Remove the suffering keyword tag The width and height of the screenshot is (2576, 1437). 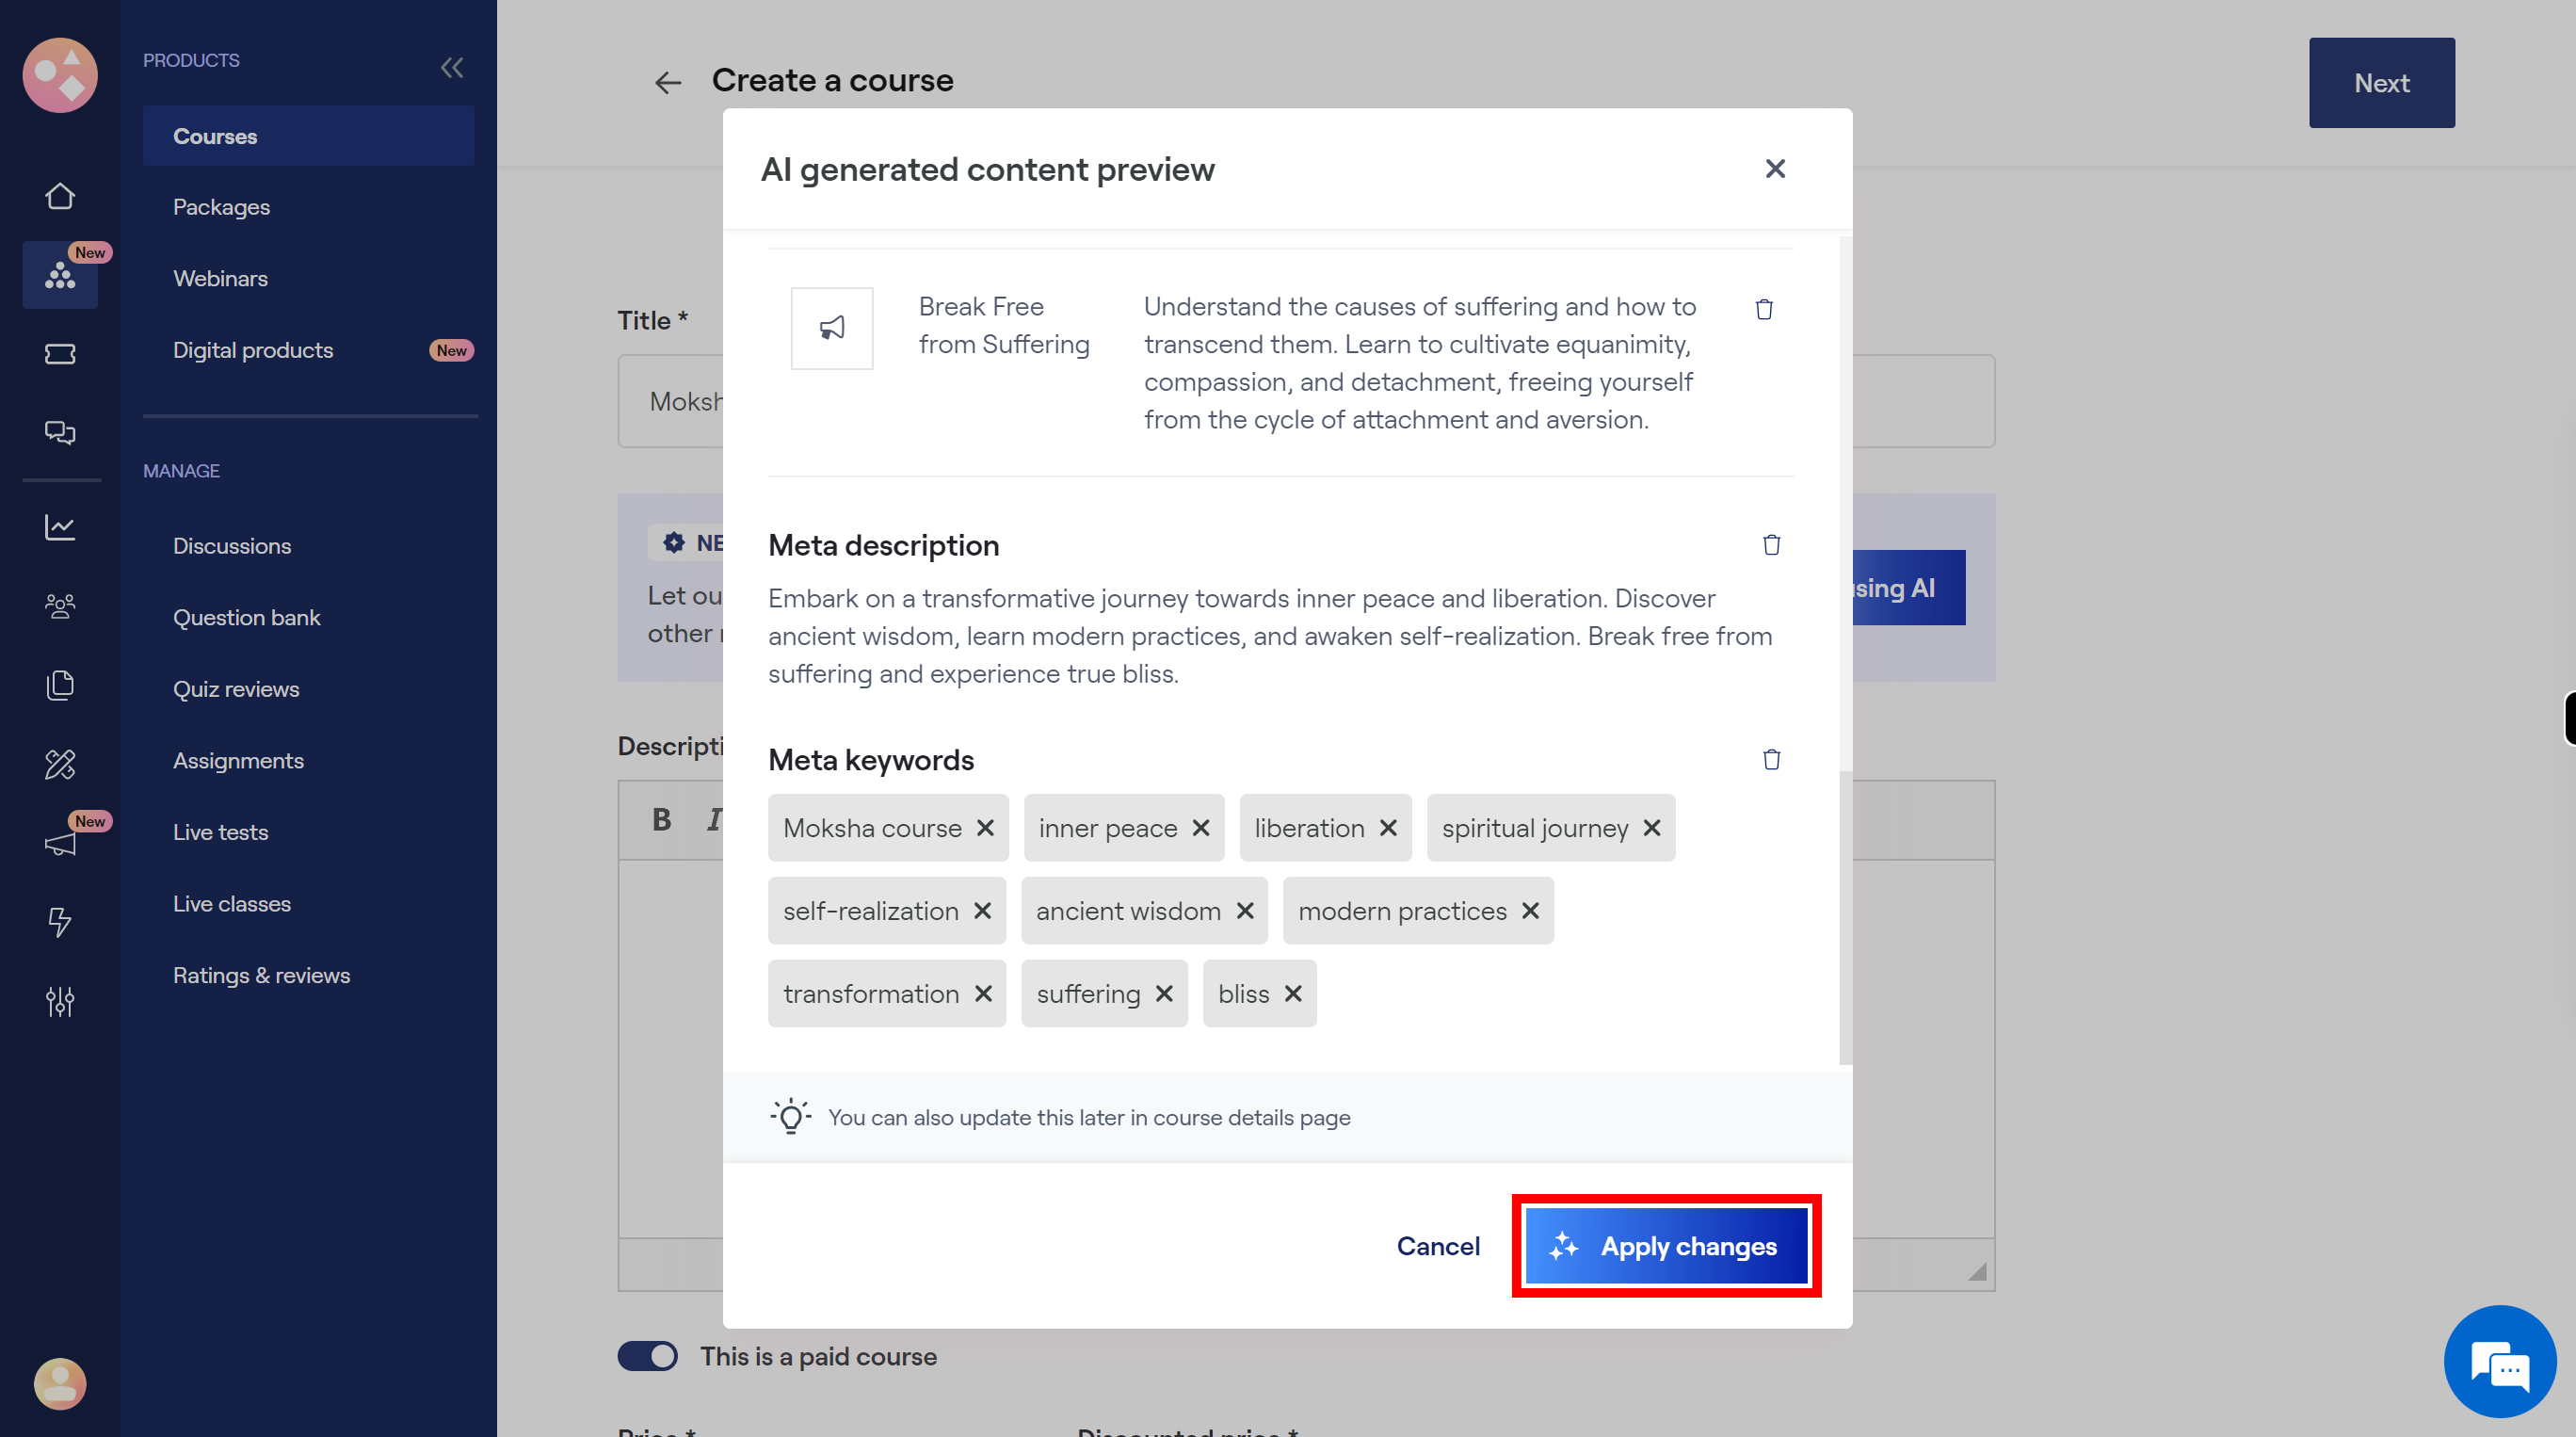(x=1164, y=993)
